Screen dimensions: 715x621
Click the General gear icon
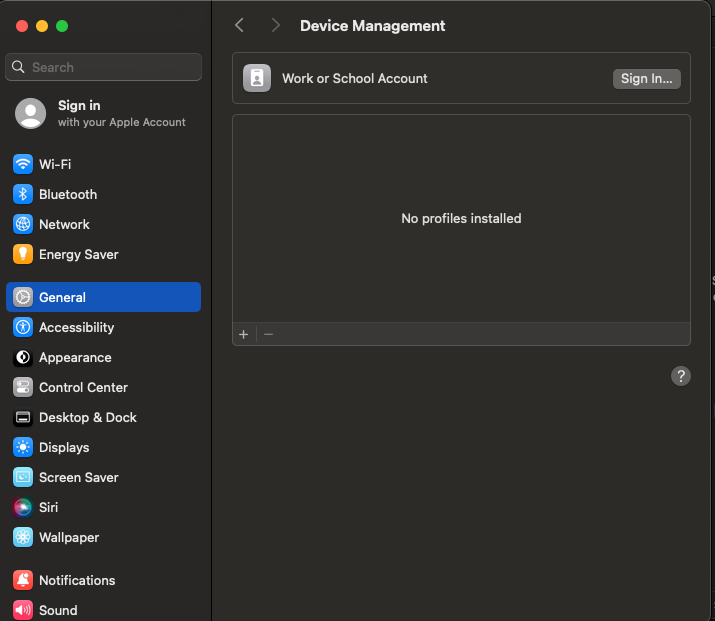tap(23, 297)
